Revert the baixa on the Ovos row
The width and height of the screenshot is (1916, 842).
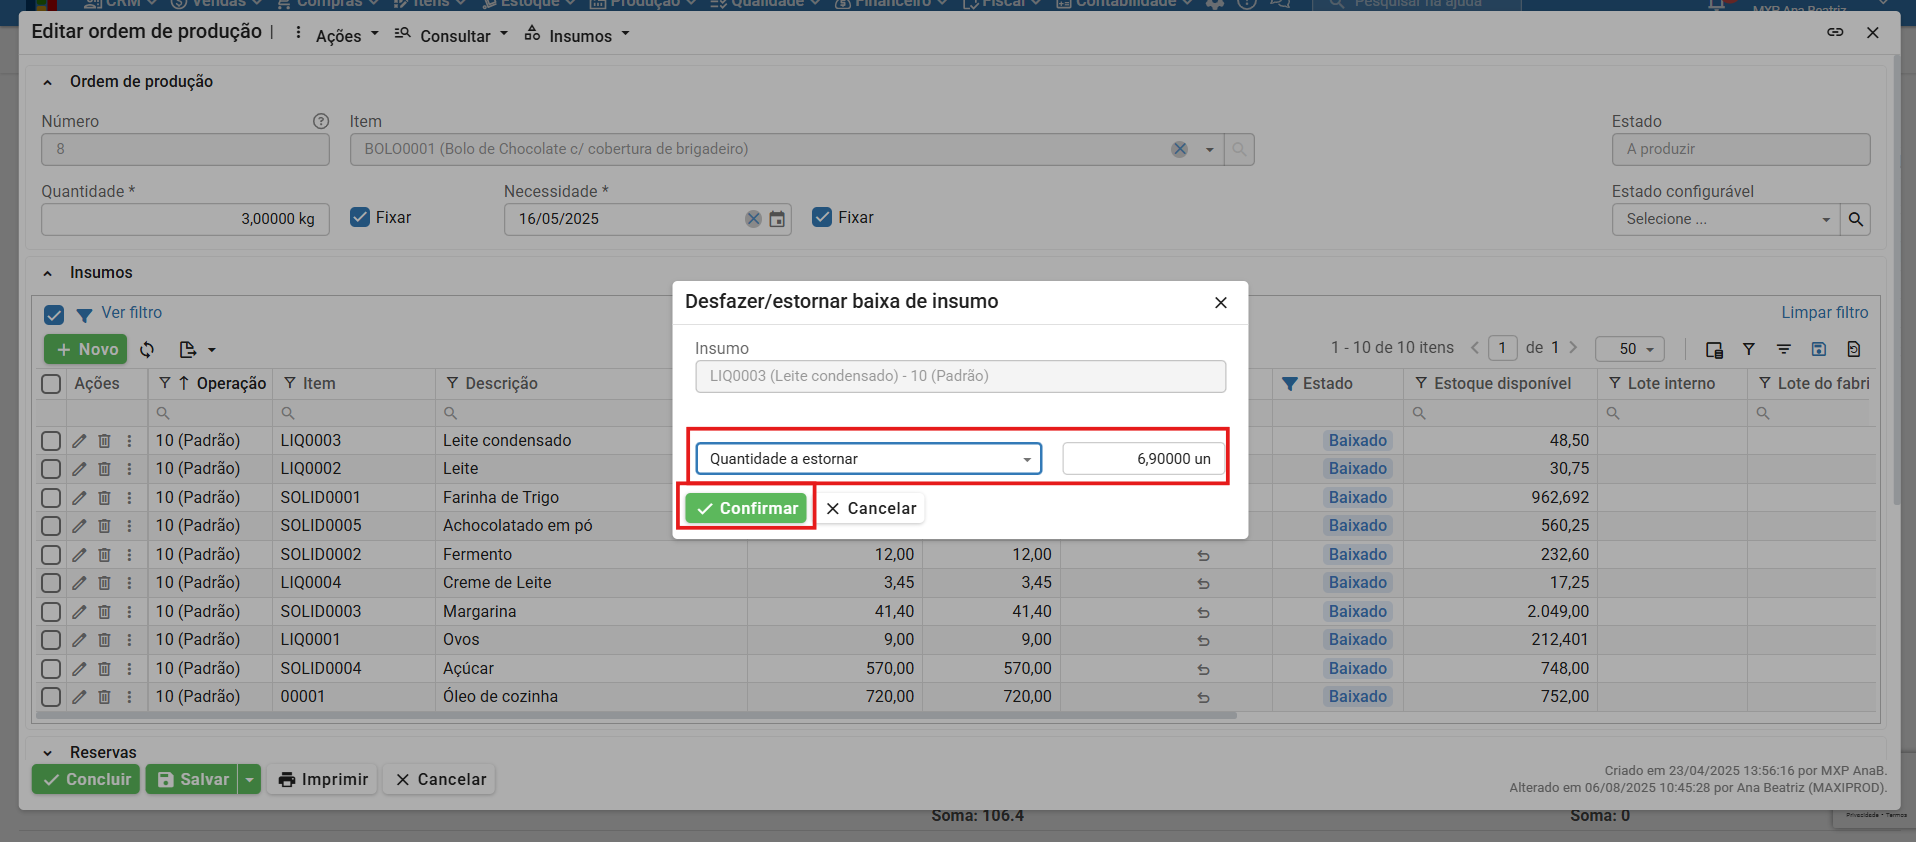coord(1204,640)
